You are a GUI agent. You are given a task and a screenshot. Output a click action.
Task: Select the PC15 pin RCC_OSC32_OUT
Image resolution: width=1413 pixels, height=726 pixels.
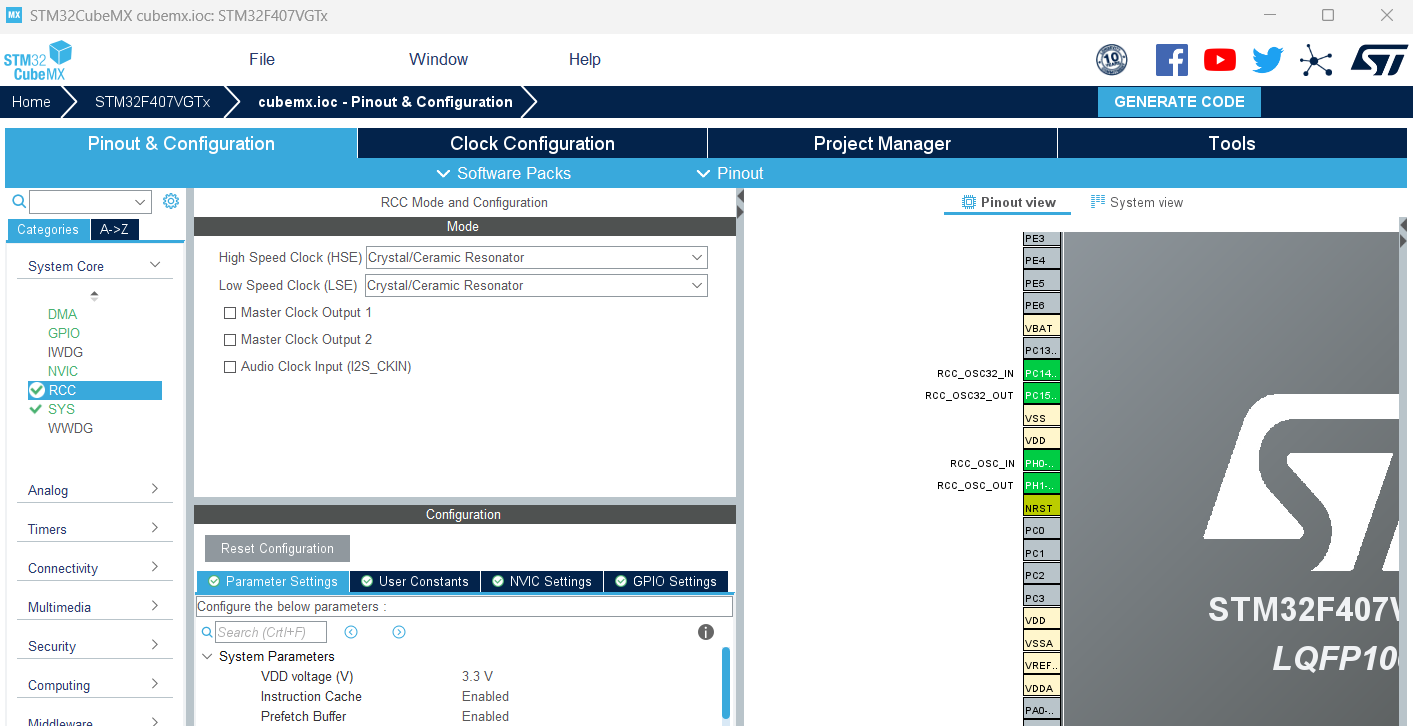pyautogui.click(x=1041, y=395)
